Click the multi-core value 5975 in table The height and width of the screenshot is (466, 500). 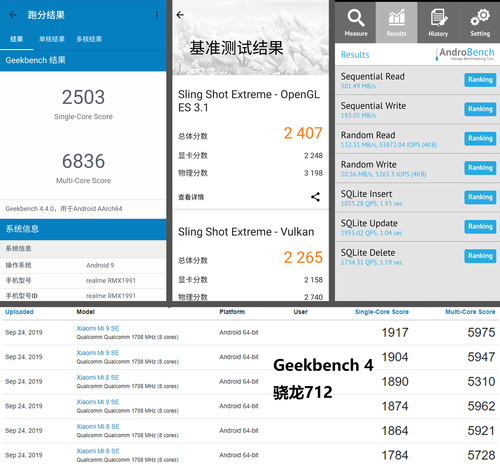click(481, 332)
